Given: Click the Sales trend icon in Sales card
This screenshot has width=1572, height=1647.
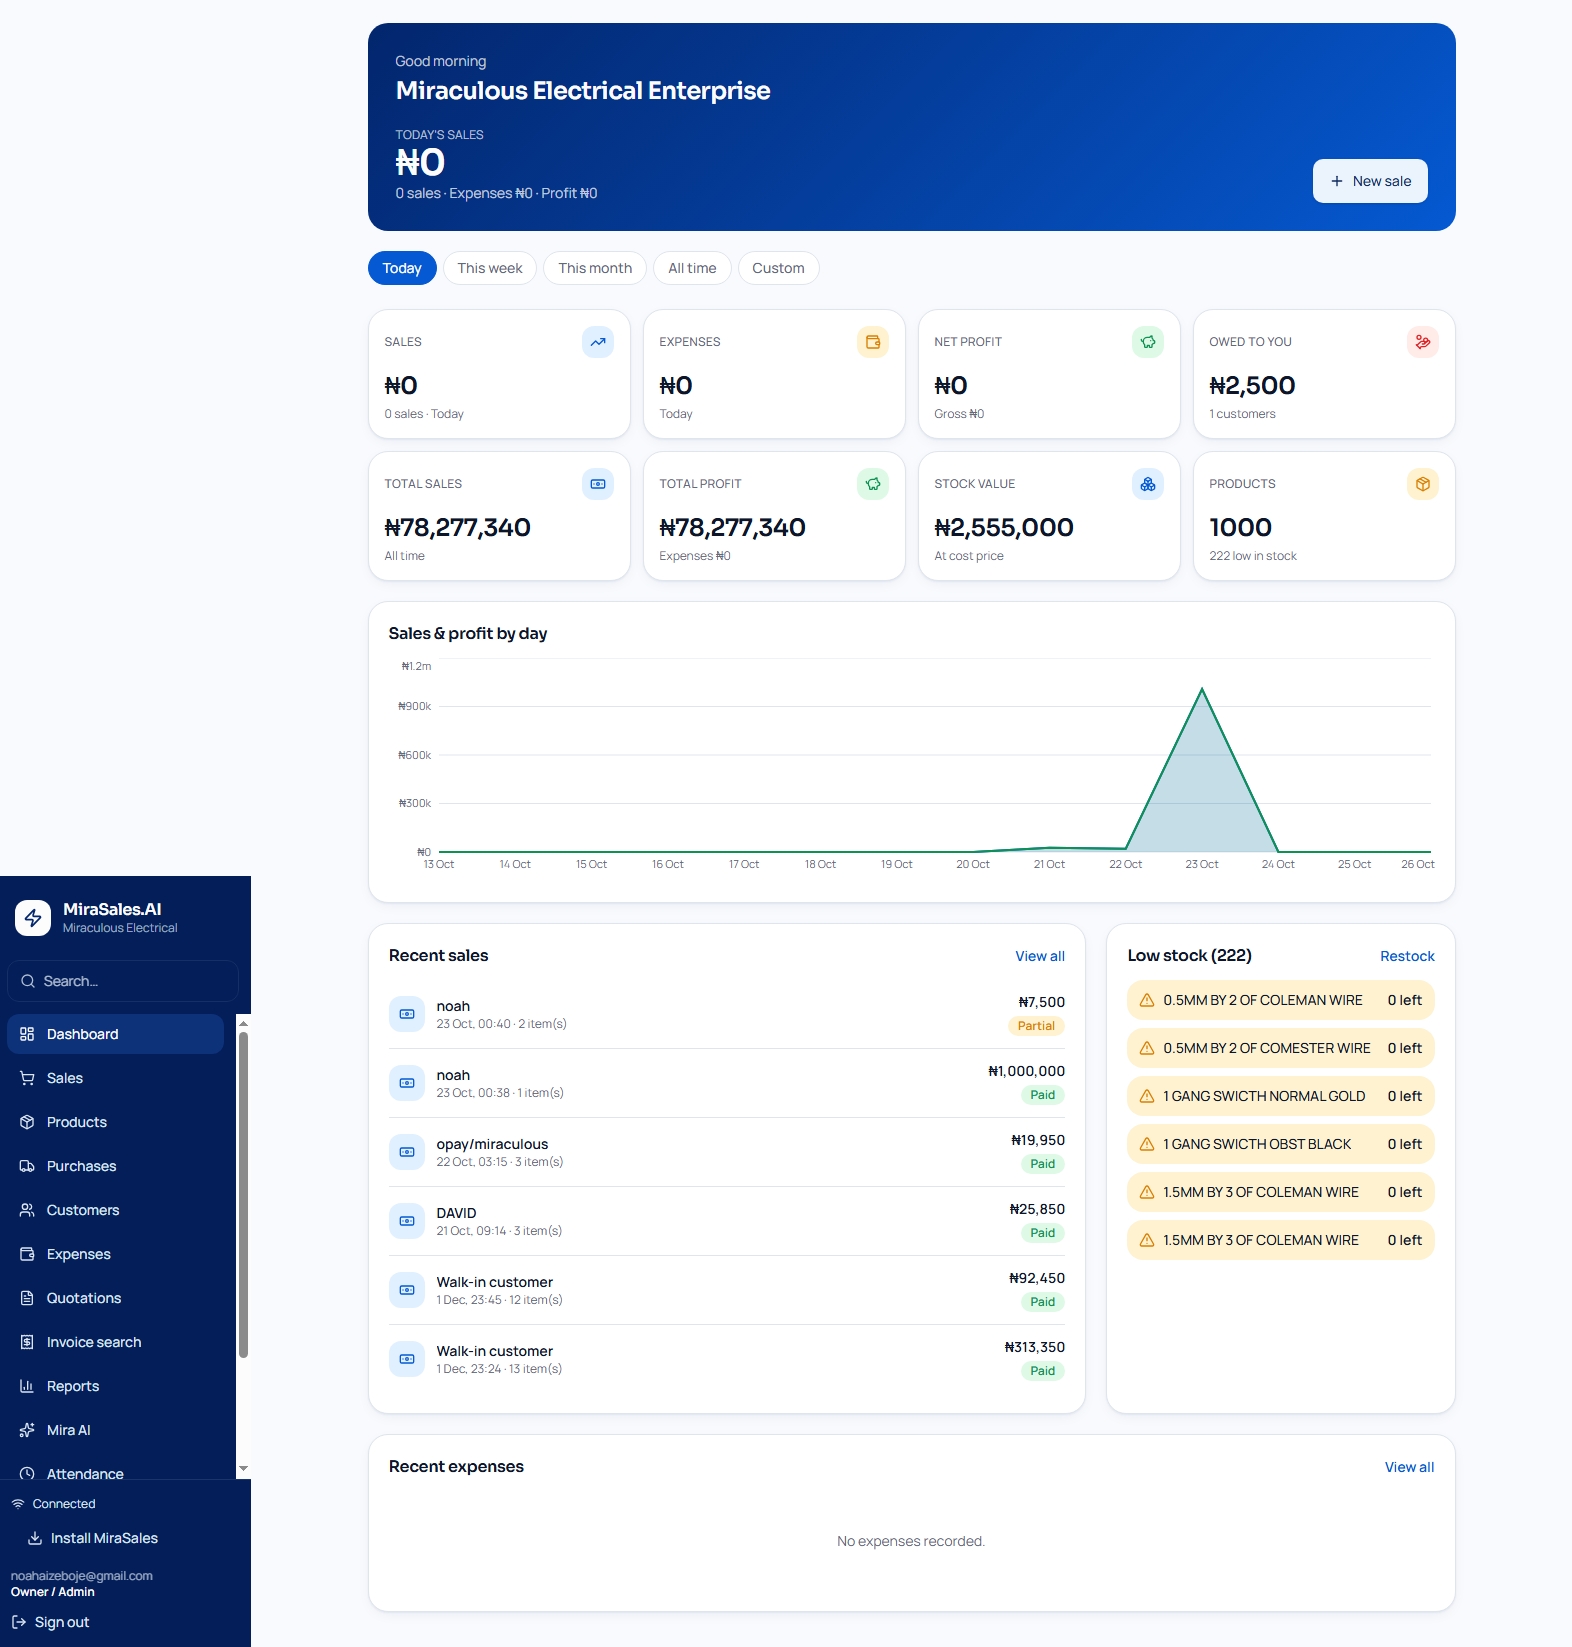Looking at the screenshot, I should (x=598, y=342).
